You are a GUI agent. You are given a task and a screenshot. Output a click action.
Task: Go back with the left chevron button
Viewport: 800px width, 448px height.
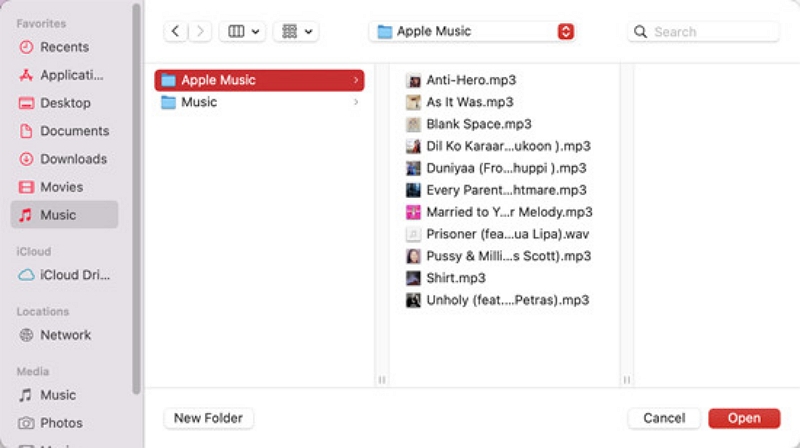pyautogui.click(x=175, y=32)
